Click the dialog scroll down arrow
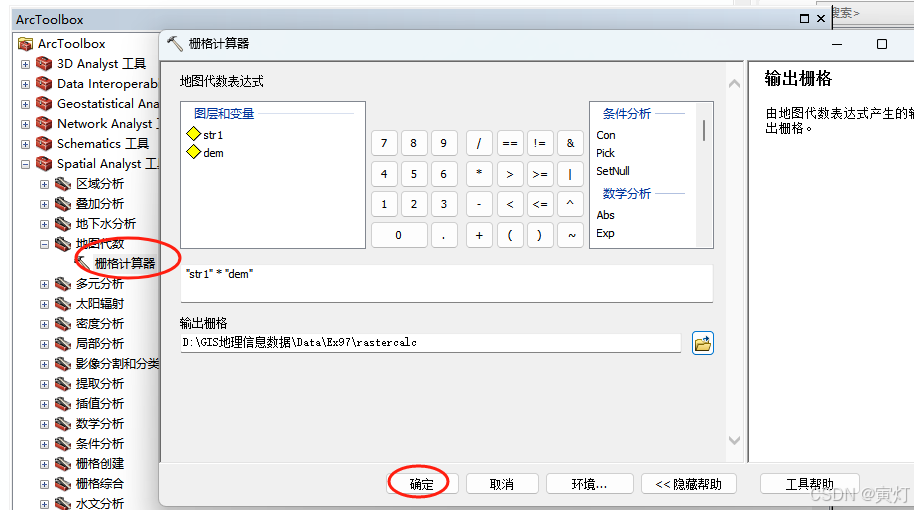This screenshot has width=914, height=510. tap(734, 440)
